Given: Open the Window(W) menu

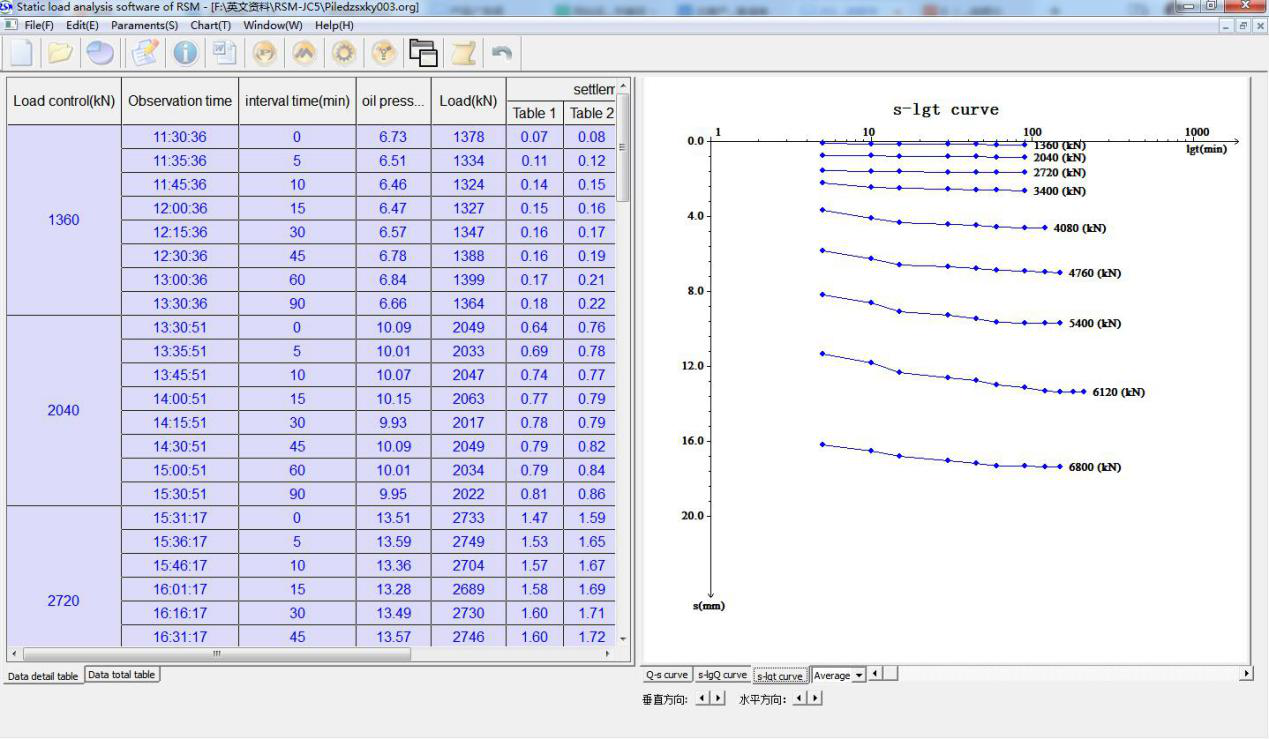Looking at the screenshot, I should 273,25.
